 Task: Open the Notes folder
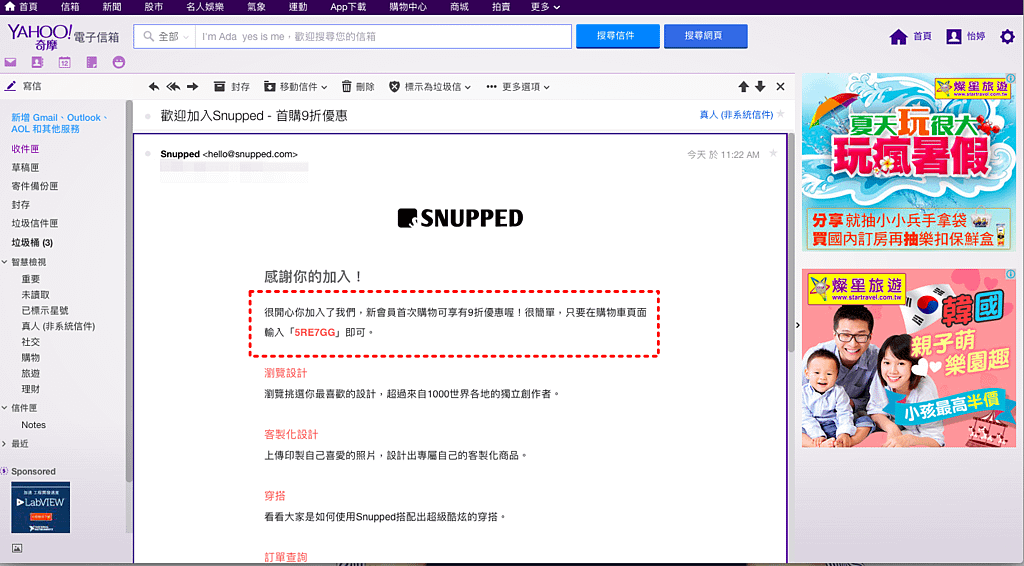tap(33, 425)
